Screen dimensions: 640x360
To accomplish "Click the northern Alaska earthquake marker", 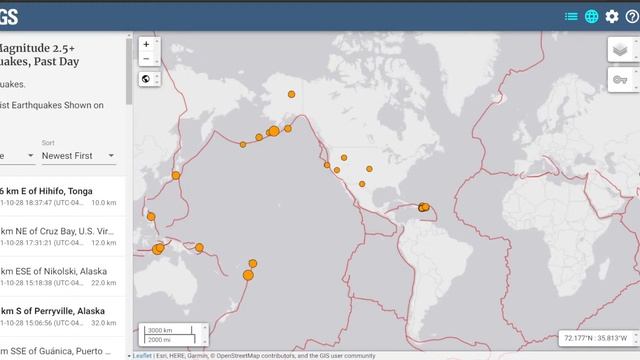I will tap(291, 94).
